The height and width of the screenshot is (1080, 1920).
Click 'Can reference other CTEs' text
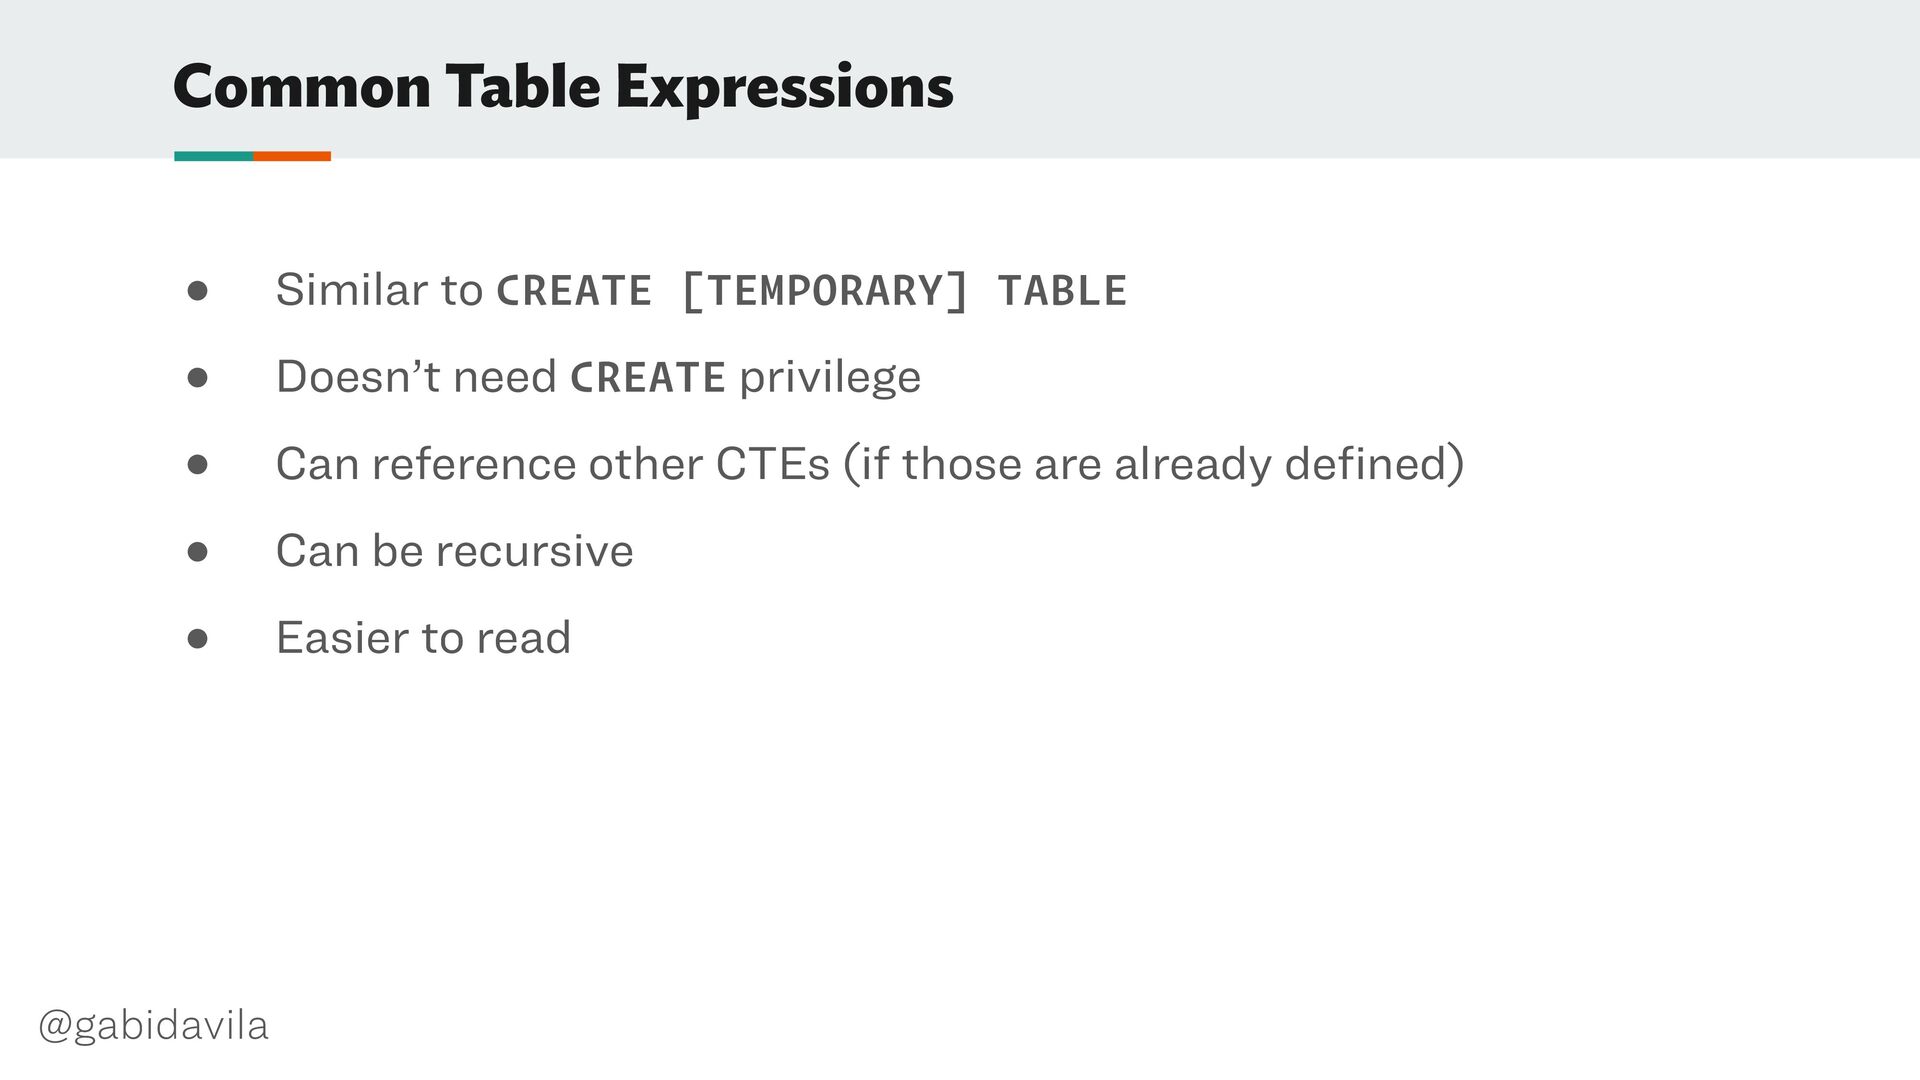point(553,464)
